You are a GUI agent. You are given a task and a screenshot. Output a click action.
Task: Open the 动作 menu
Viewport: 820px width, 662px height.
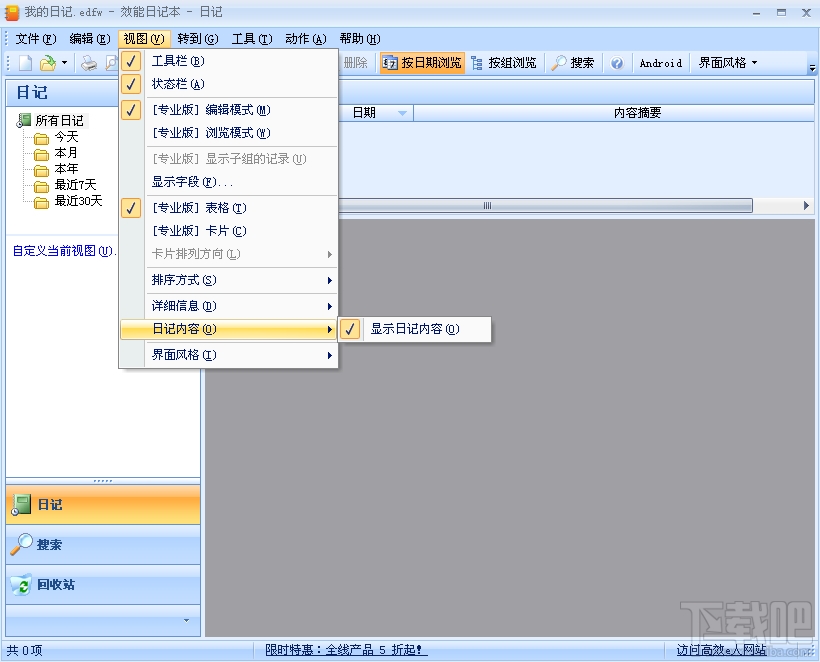pyautogui.click(x=306, y=39)
